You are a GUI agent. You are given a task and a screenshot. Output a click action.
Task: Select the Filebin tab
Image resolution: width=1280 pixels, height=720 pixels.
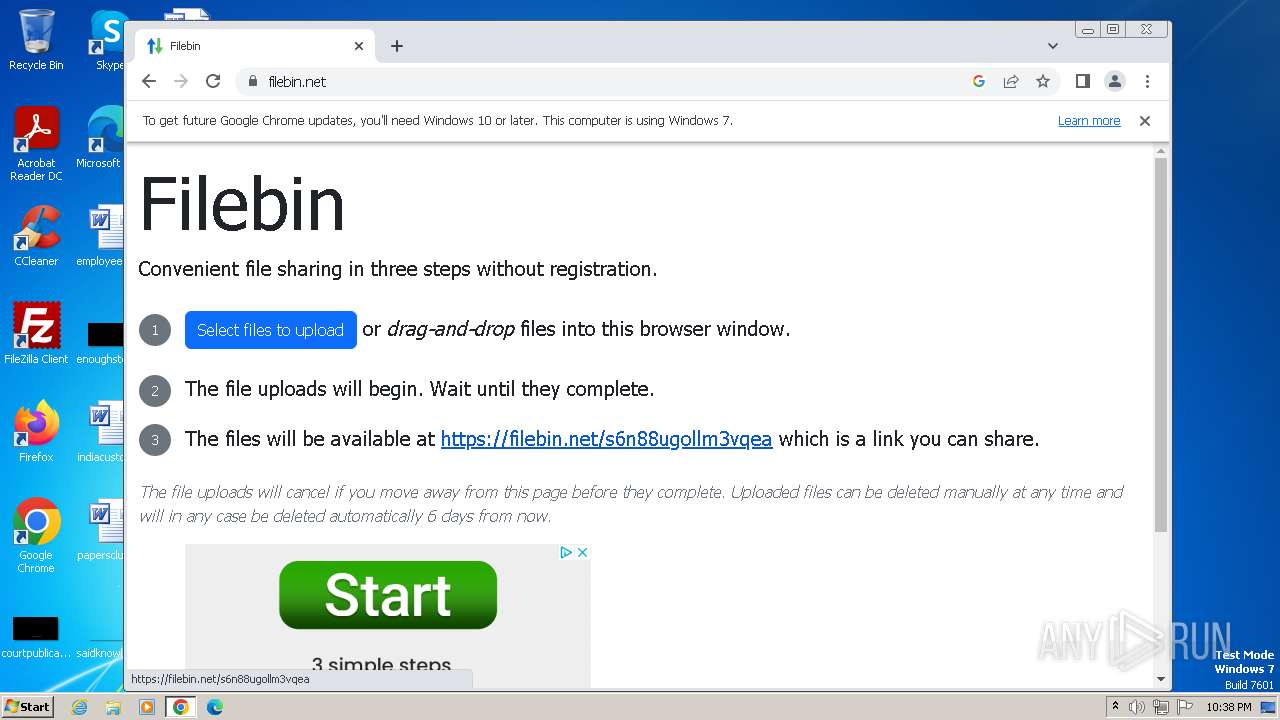255,46
